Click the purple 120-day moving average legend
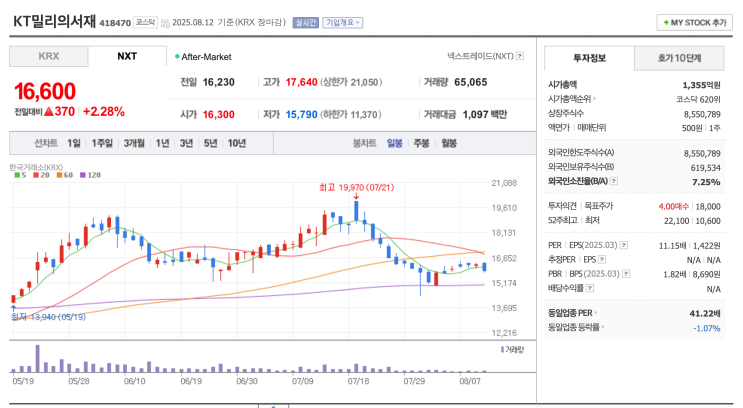Screen dimensions: 743x408 tap(90, 175)
